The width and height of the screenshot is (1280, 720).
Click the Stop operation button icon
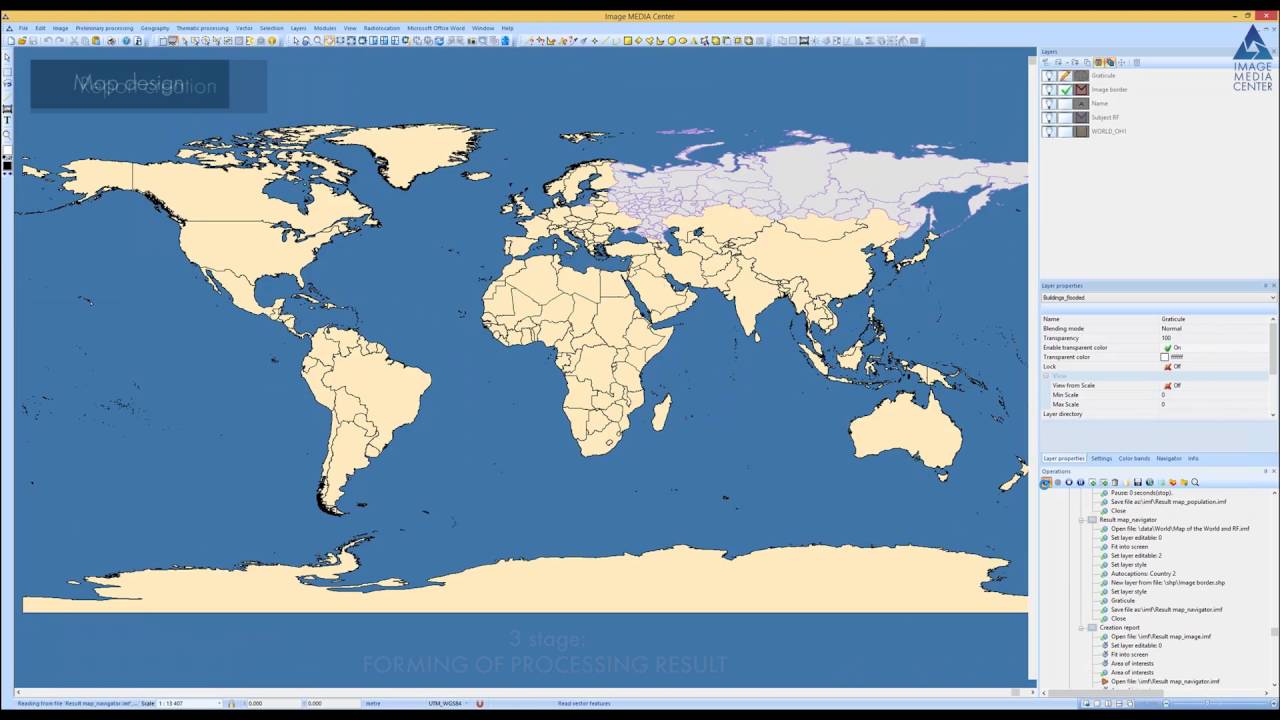tap(1069, 482)
